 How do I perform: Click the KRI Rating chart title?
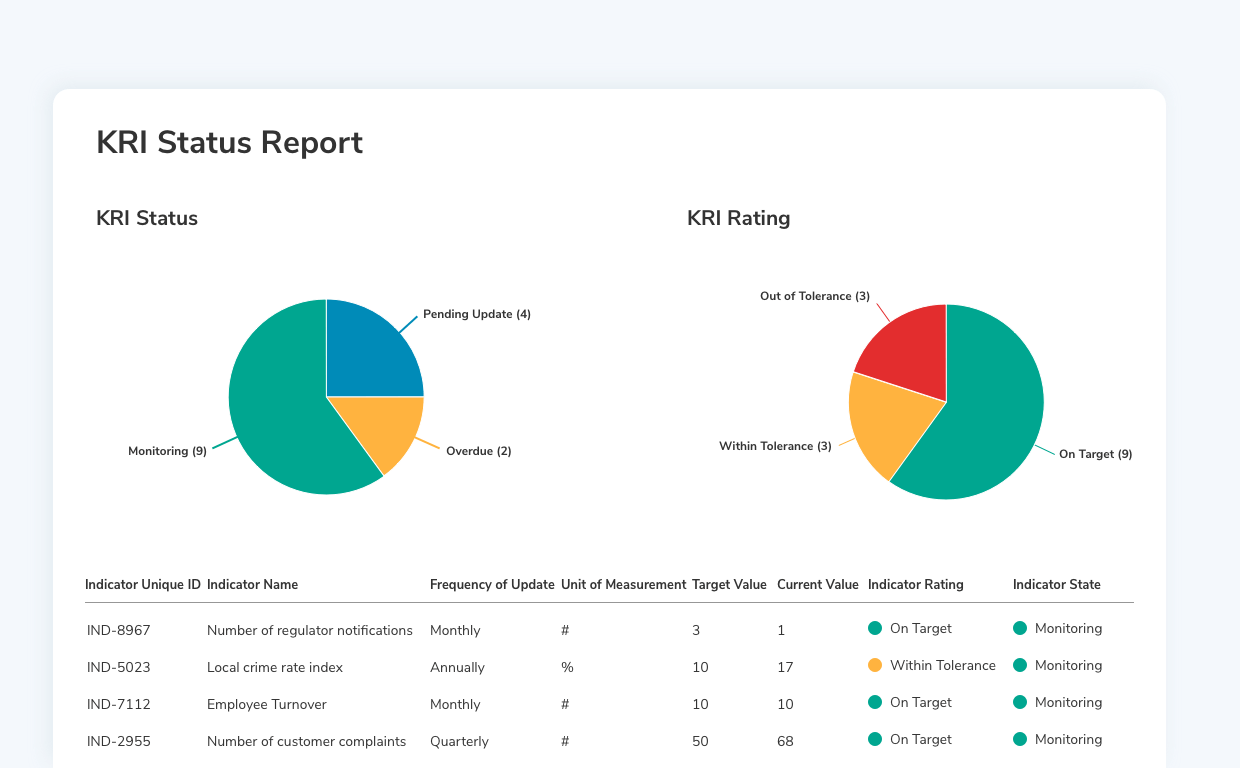(738, 218)
